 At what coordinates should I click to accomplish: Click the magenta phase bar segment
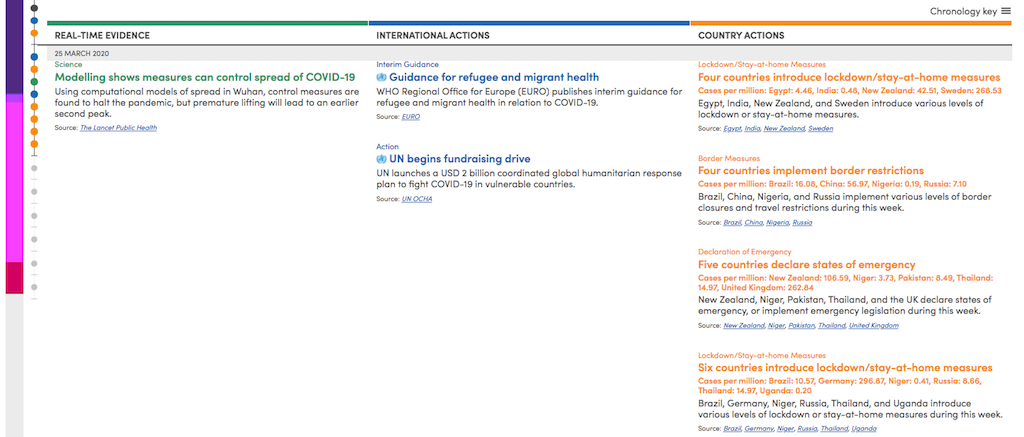tap(14, 182)
